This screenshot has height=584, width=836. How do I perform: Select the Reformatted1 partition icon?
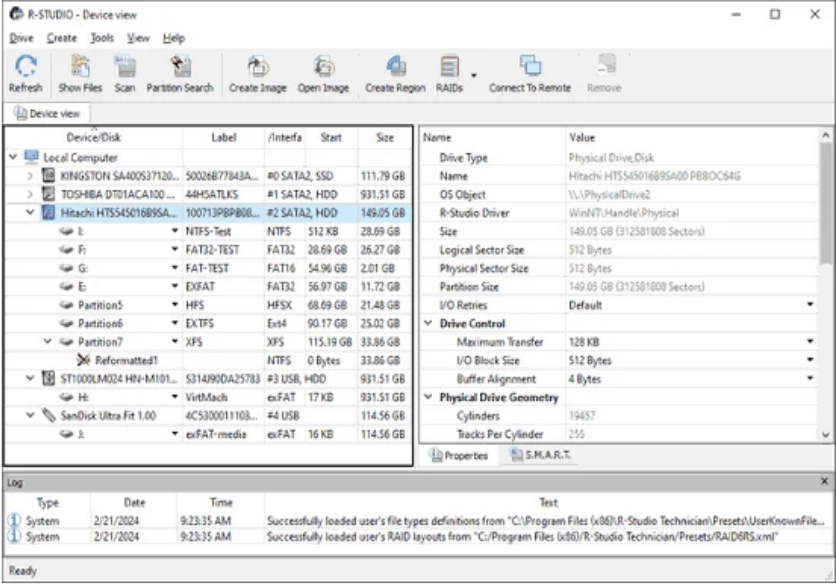pos(83,361)
